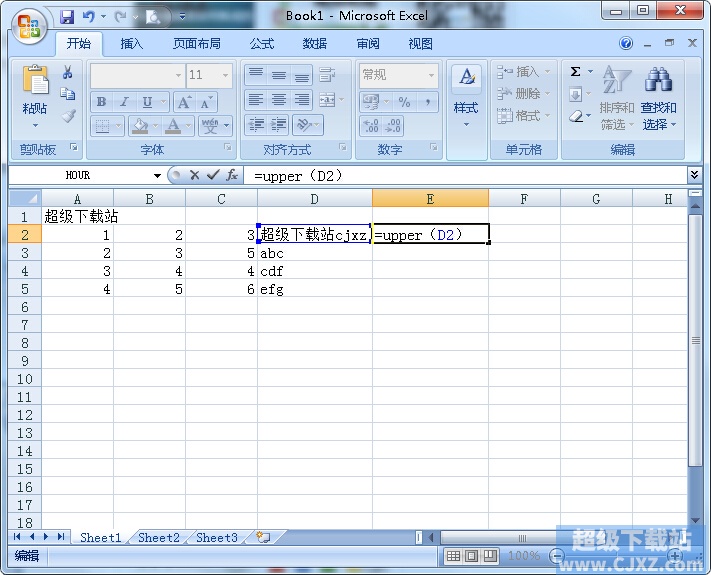Open the Review ribbon tab

pos(368,44)
